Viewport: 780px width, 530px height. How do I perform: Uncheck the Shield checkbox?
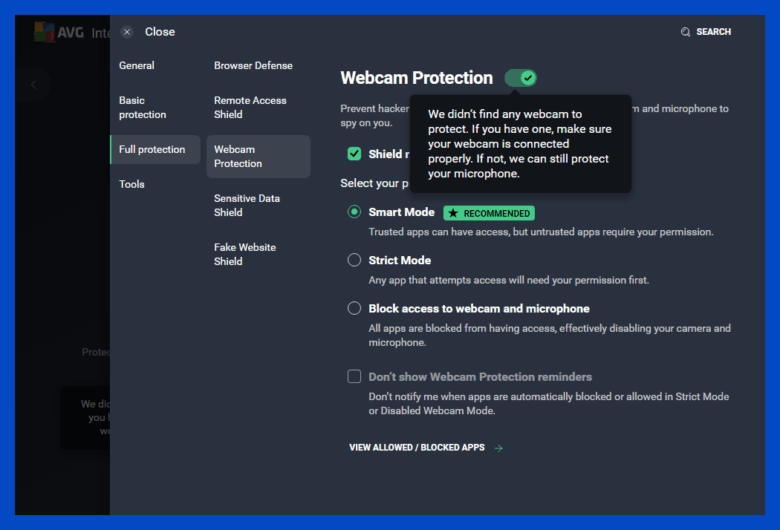[x=354, y=154]
